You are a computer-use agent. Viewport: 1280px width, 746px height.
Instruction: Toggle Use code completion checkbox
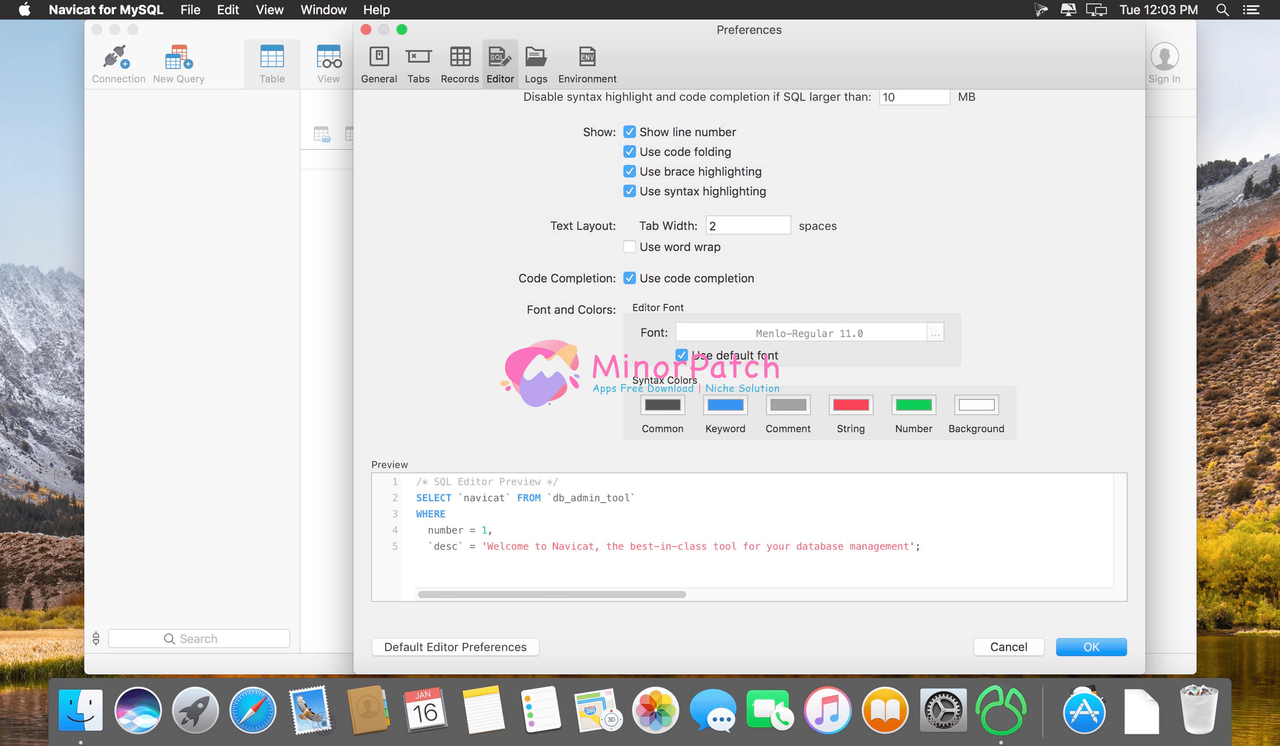click(x=630, y=278)
